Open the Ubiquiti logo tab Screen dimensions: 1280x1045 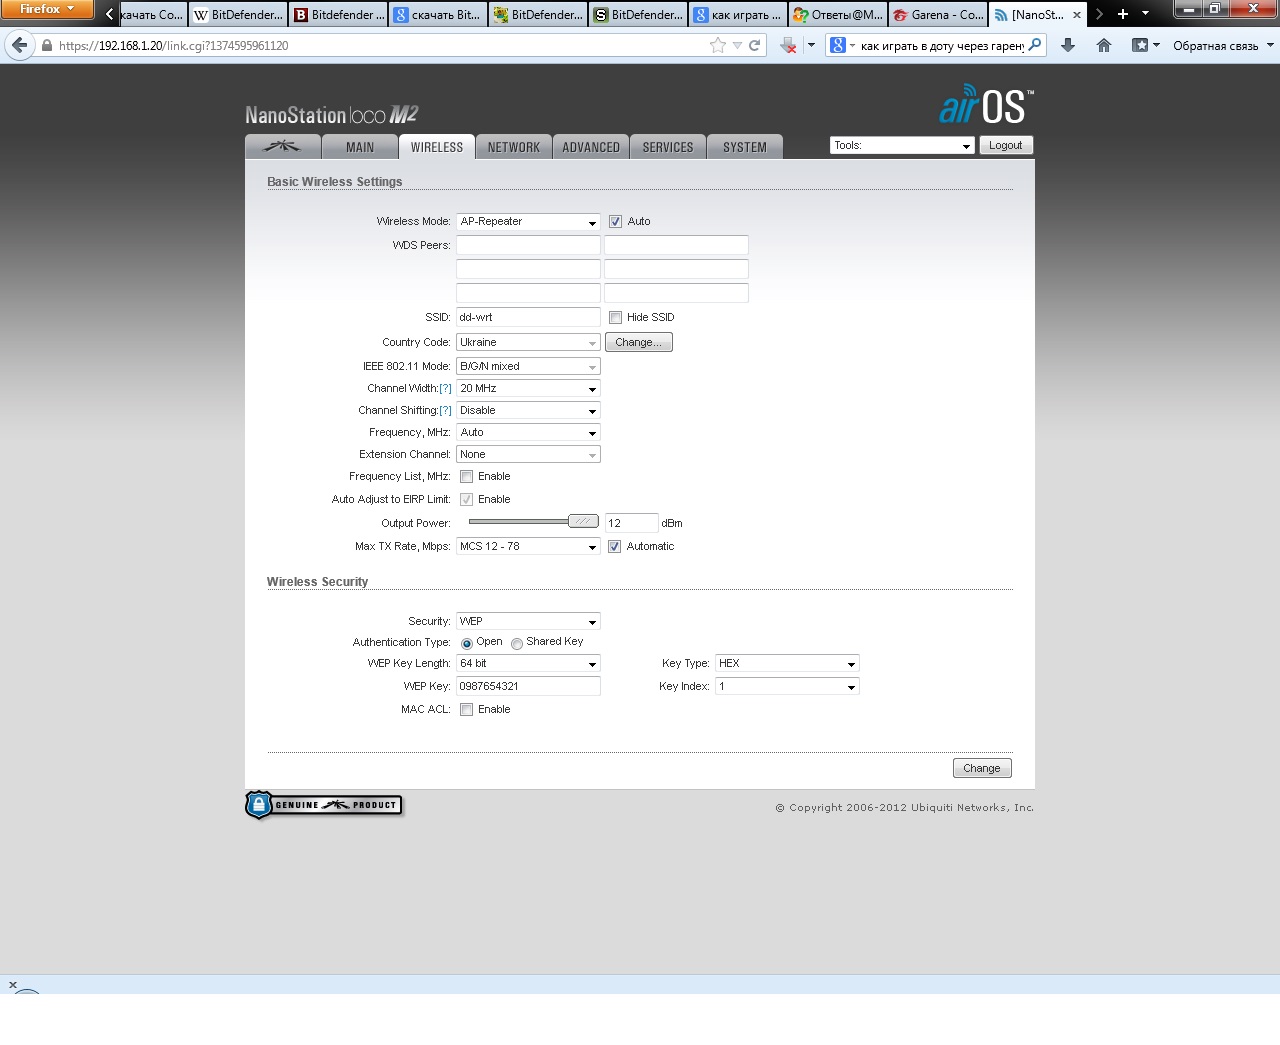(x=283, y=147)
